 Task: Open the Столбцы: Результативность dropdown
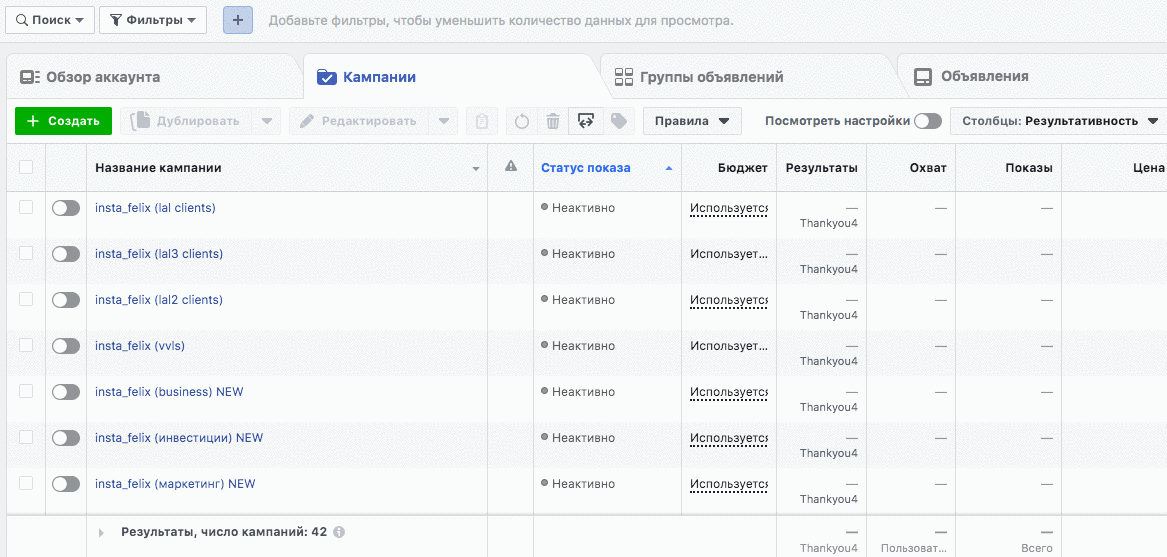[1060, 121]
